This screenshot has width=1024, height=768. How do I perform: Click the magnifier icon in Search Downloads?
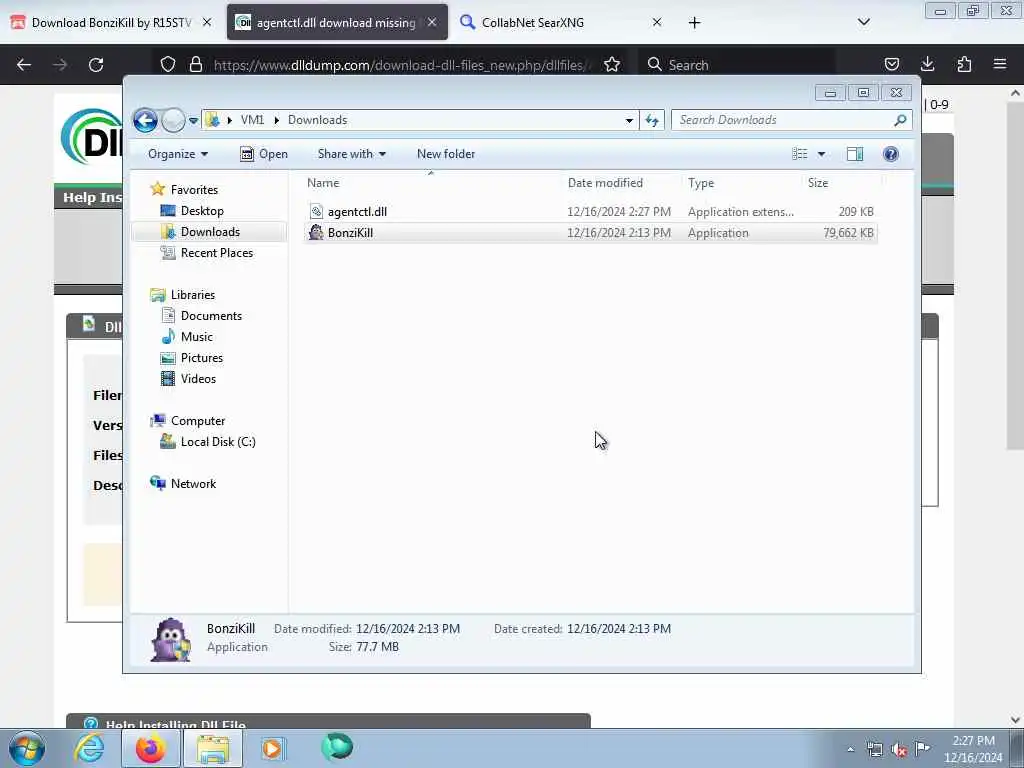click(x=901, y=120)
